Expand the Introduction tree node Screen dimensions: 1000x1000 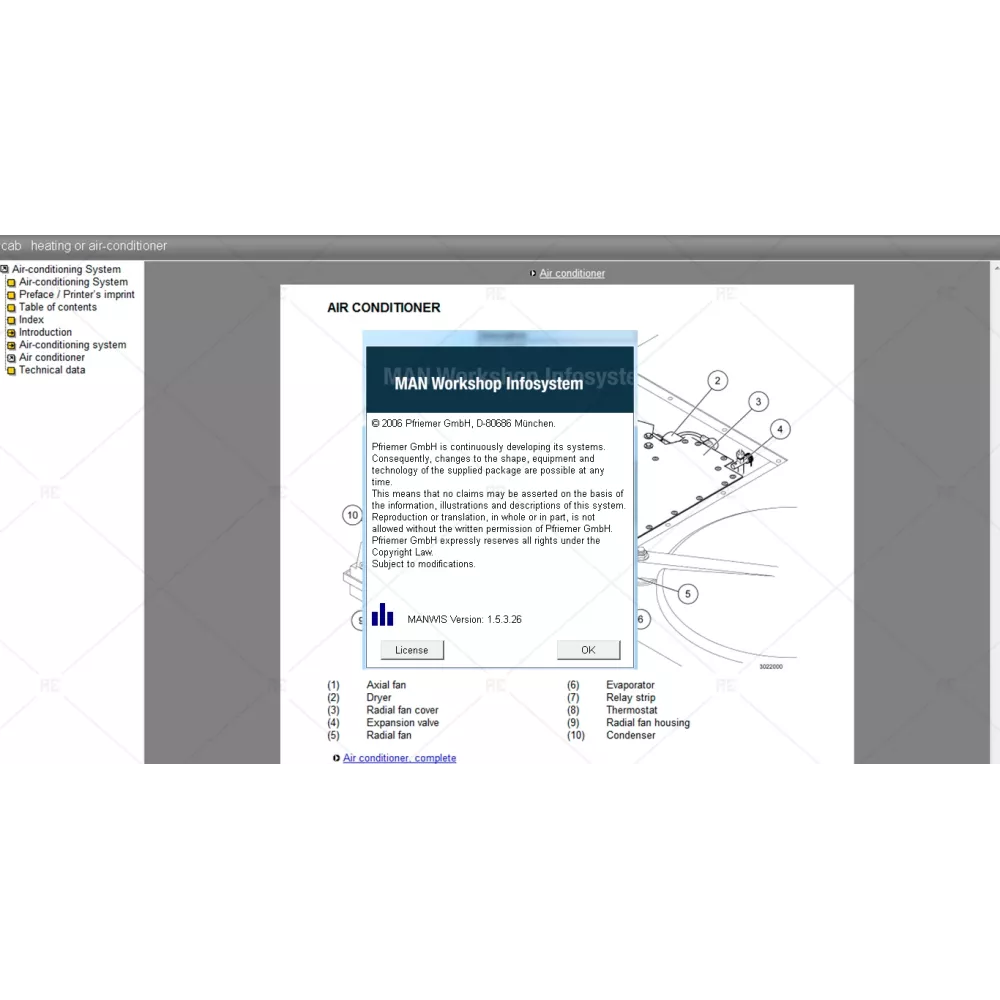tap(11, 333)
